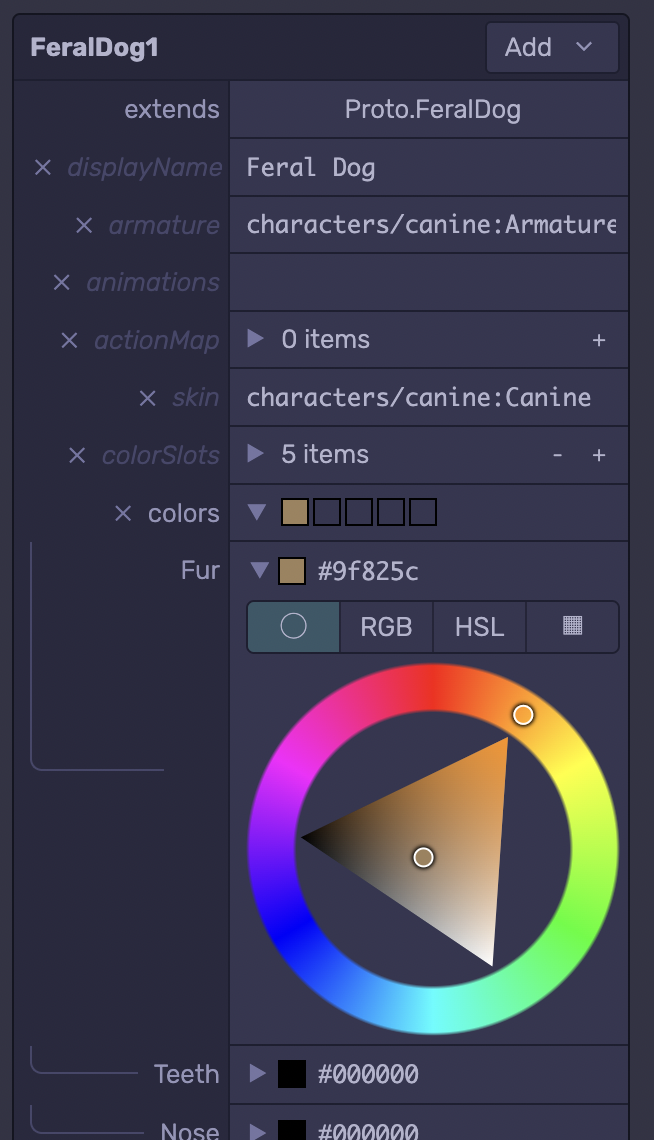Viewport: 654px width, 1140px height.
Task: Remove the colorSlots property
Action: pyautogui.click(x=77, y=454)
